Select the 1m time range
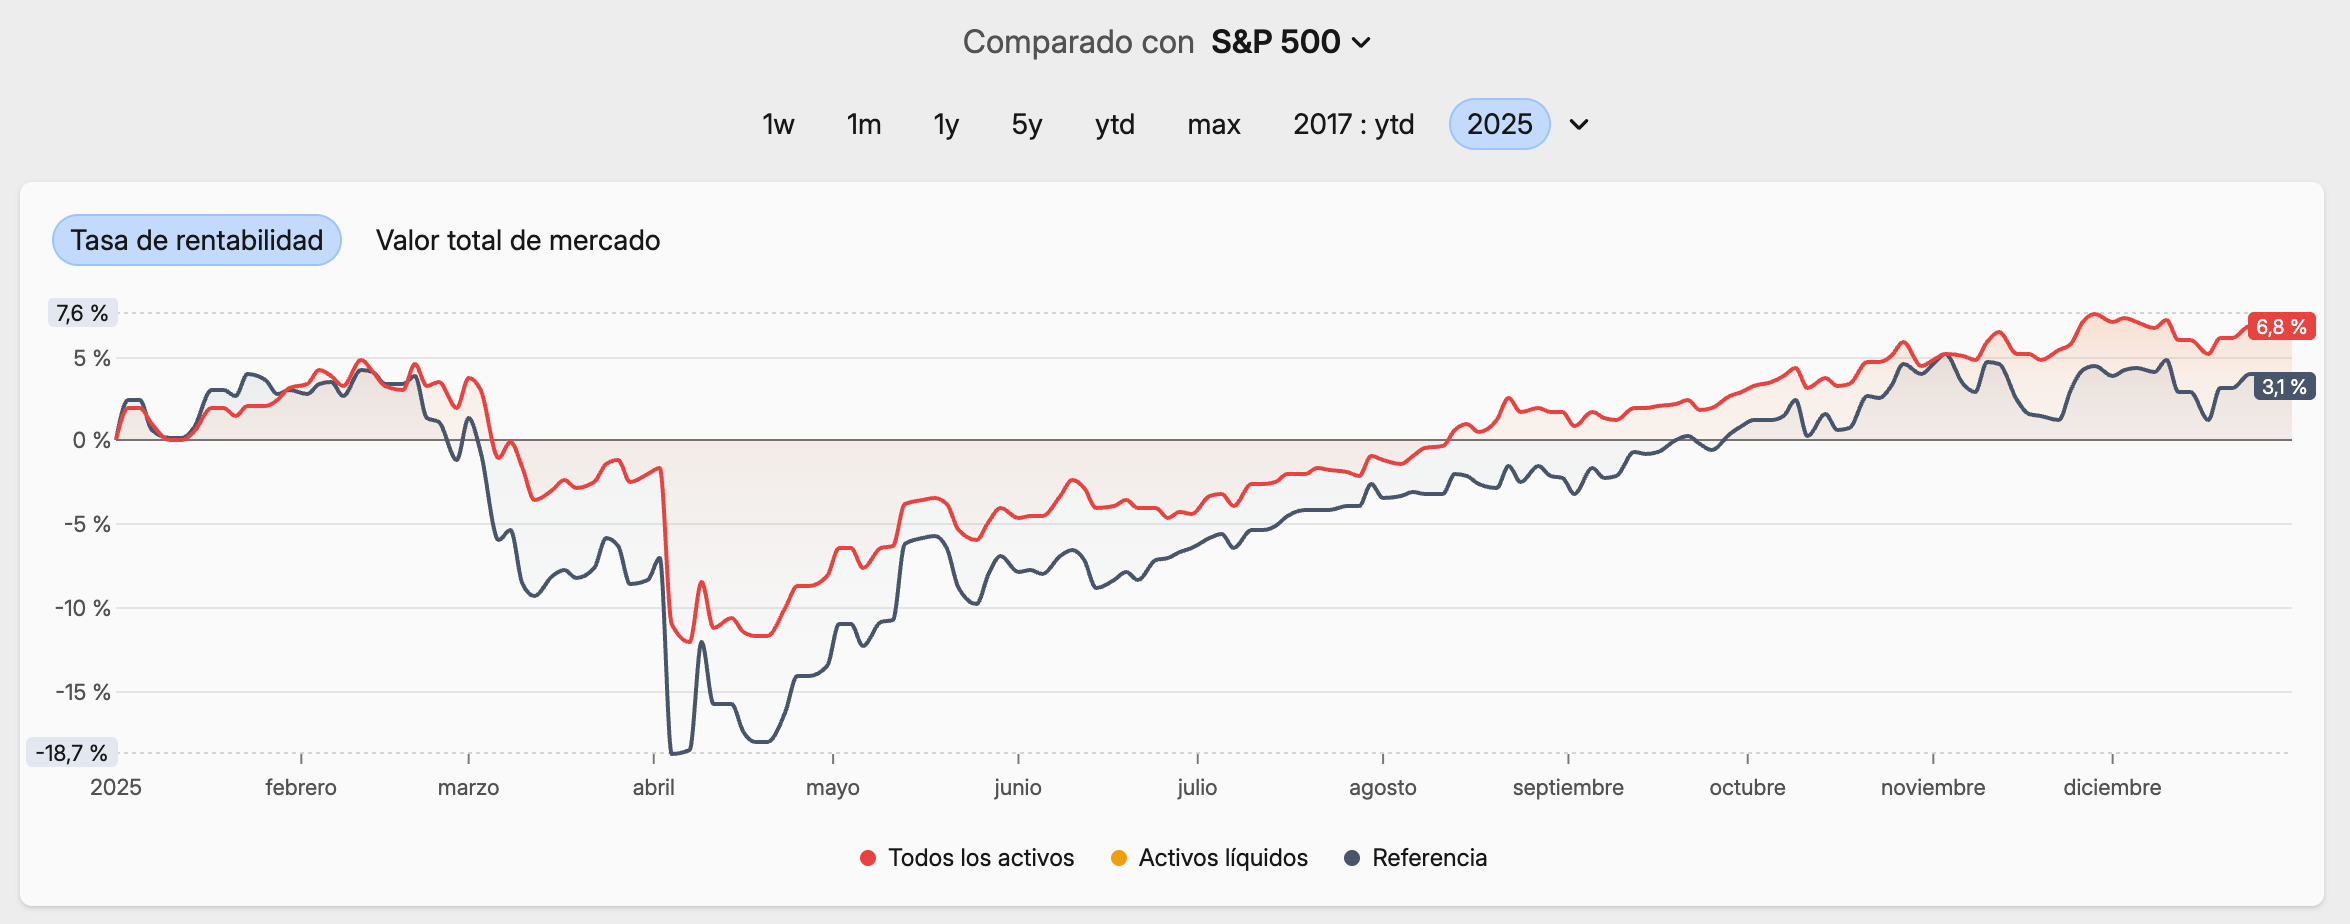 tap(864, 125)
